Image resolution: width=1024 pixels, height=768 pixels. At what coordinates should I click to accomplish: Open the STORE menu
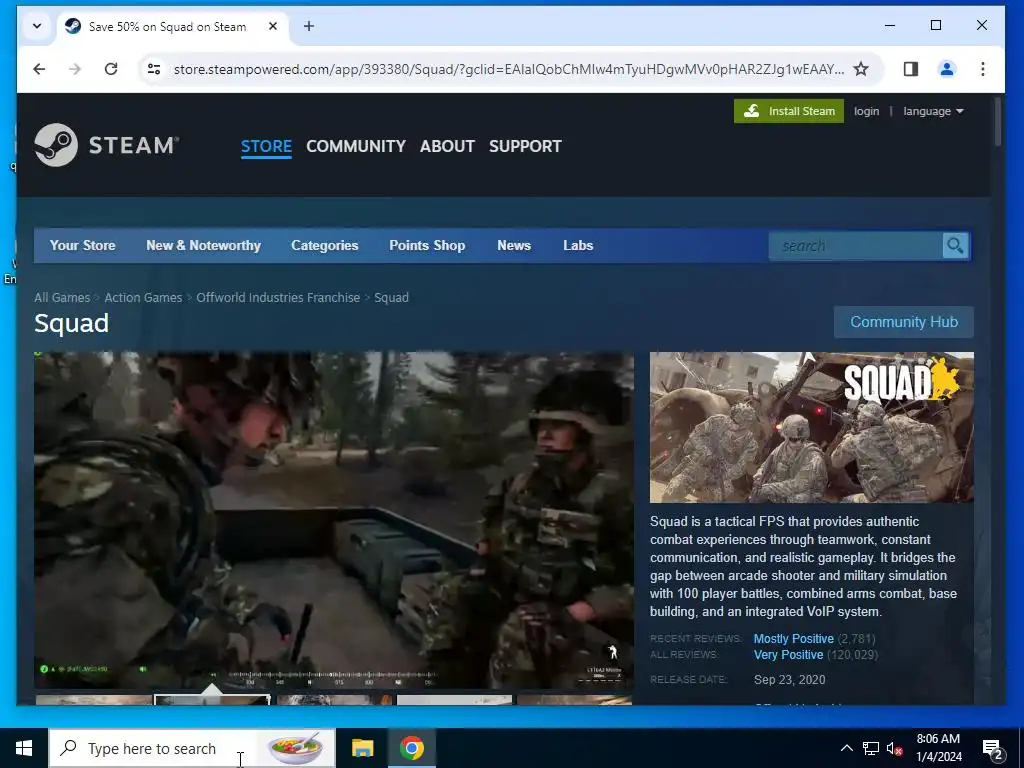(266, 146)
